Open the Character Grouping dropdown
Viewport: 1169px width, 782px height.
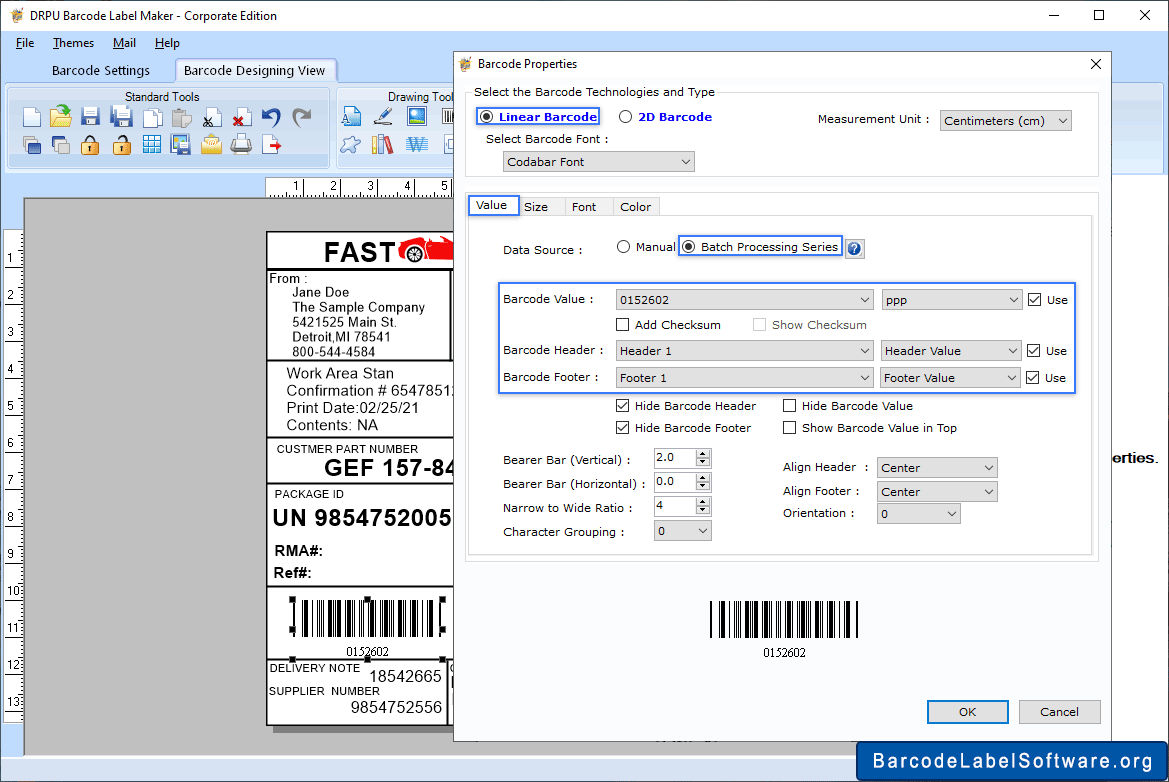(682, 531)
